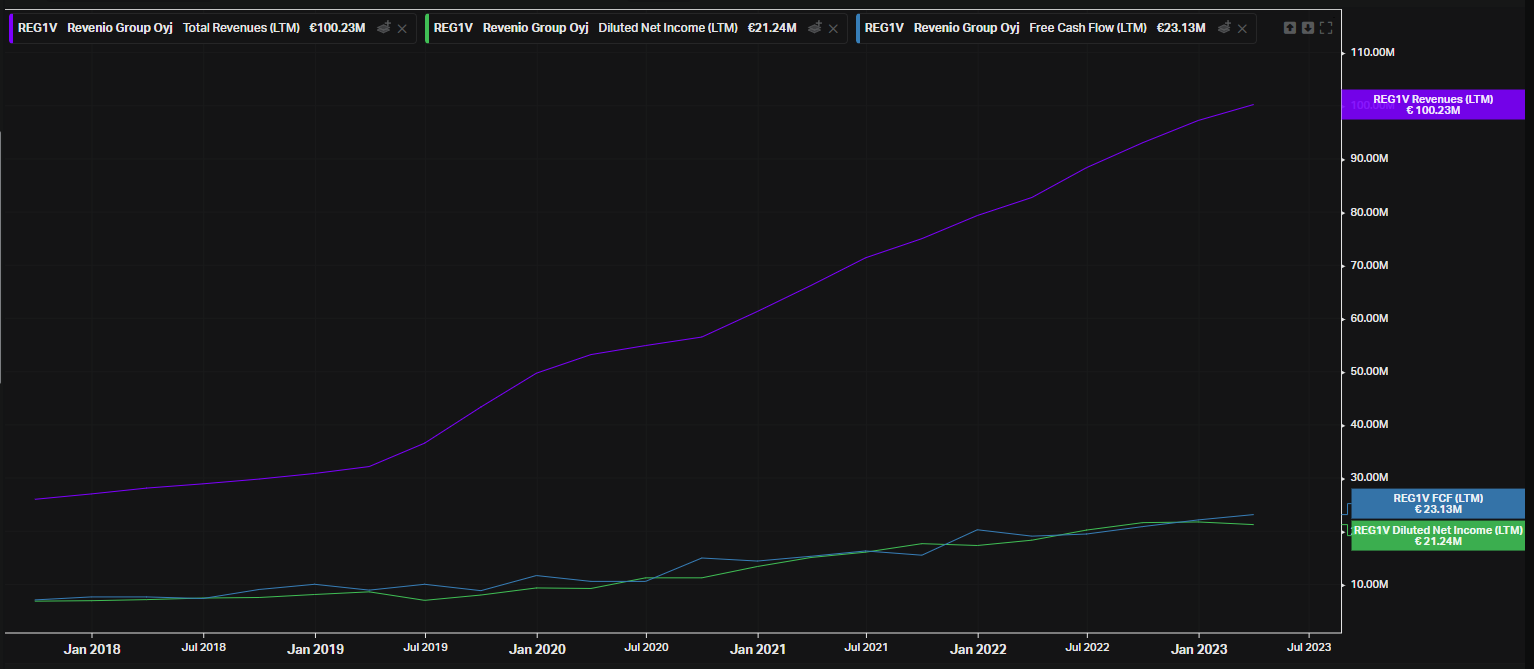Viewport: 1534px width, 669px height.
Task: Click the REG1V ticker in the Diluted Net Income legend
Action: [453, 28]
